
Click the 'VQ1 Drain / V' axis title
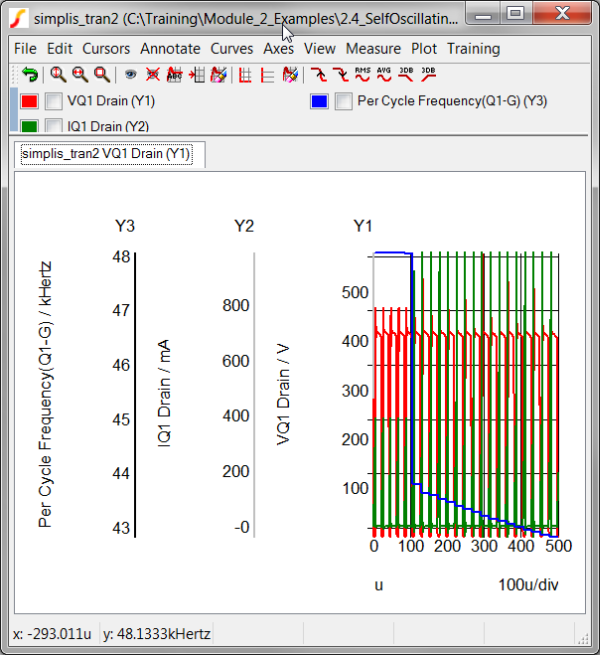pyautogui.click(x=283, y=394)
